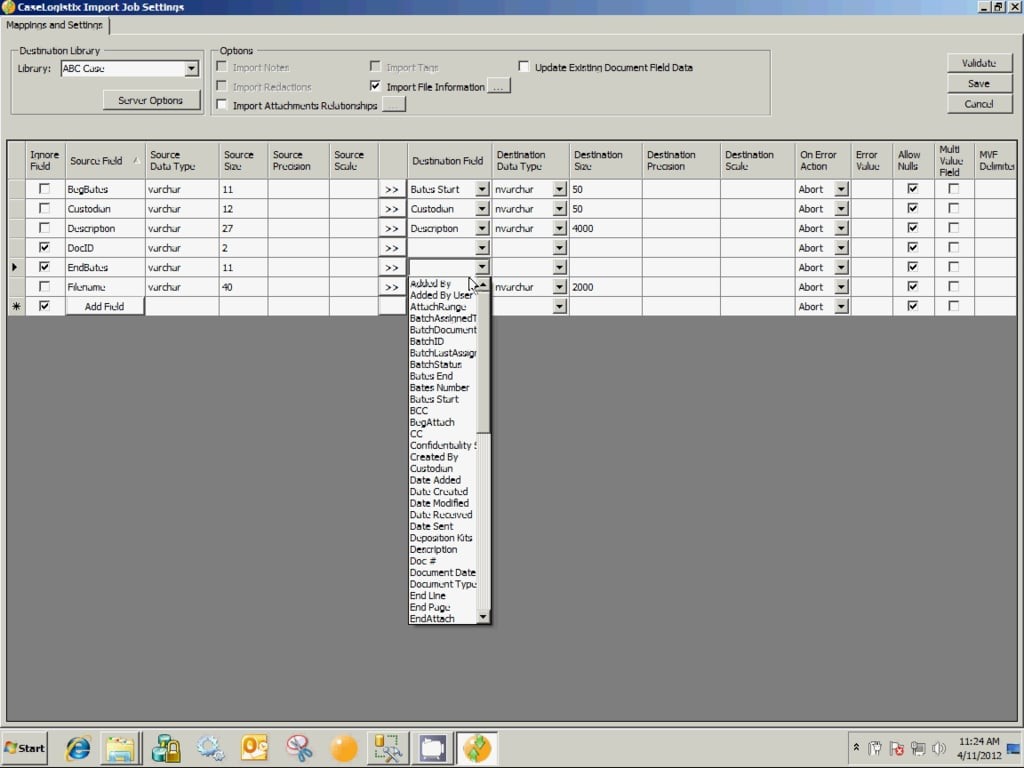Enable Import Attachments Relationships checkbox
The image size is (1024, 768).
[222, 105]
